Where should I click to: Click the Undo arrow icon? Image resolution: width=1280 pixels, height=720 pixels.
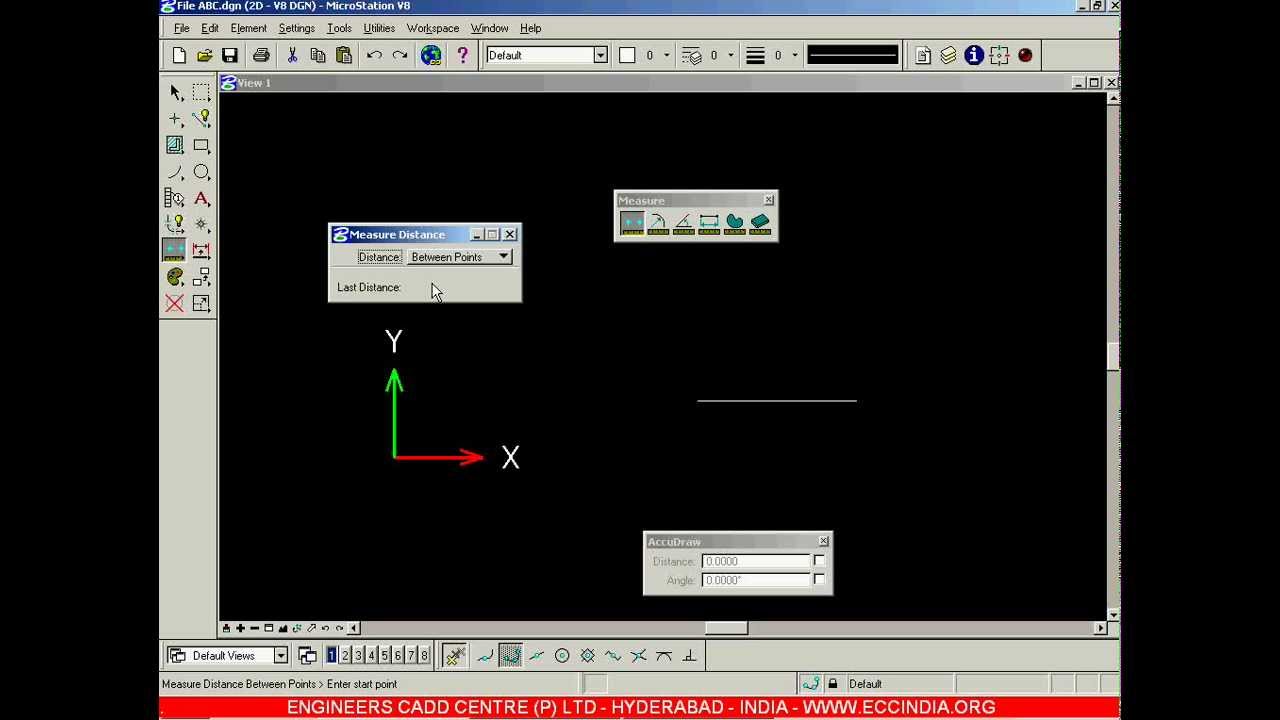point(374,55)
